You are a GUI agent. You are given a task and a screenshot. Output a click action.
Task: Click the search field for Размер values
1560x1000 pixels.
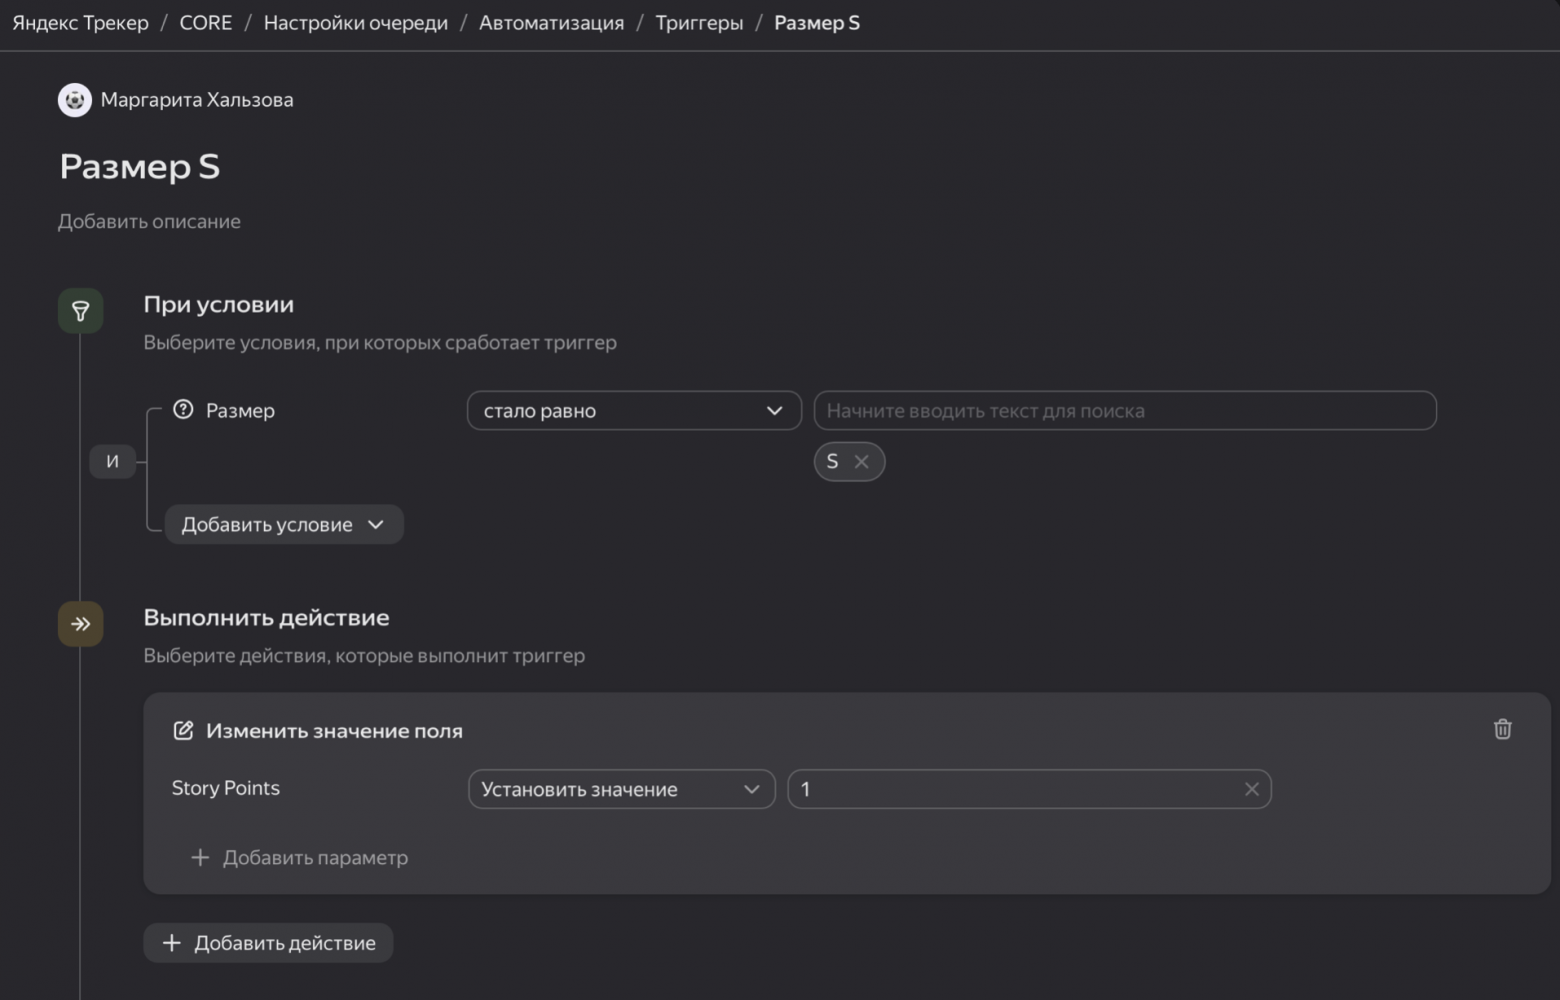click(1124, 411)
